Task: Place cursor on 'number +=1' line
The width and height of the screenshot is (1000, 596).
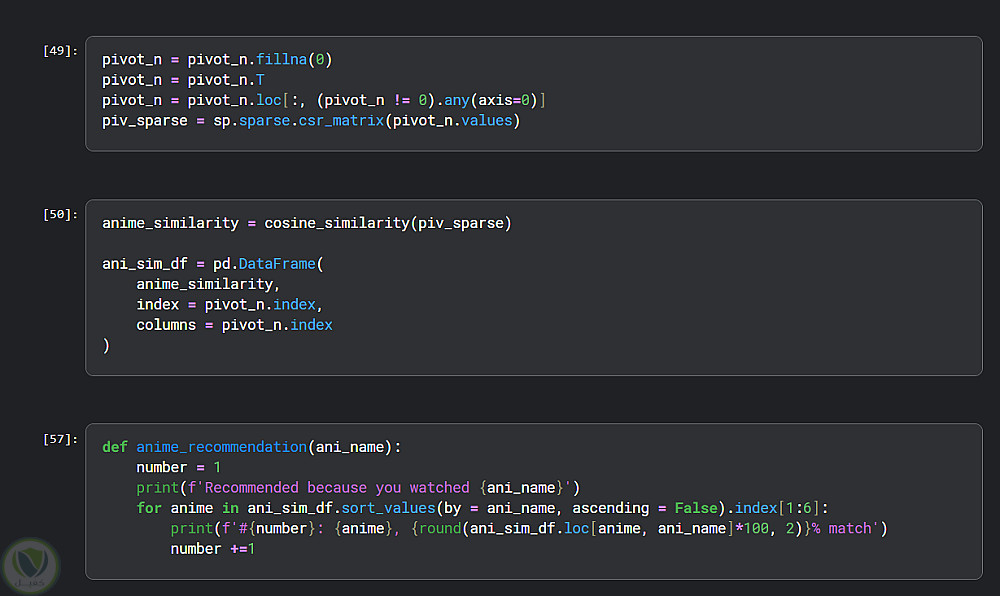Action: [x=212, y=549]
